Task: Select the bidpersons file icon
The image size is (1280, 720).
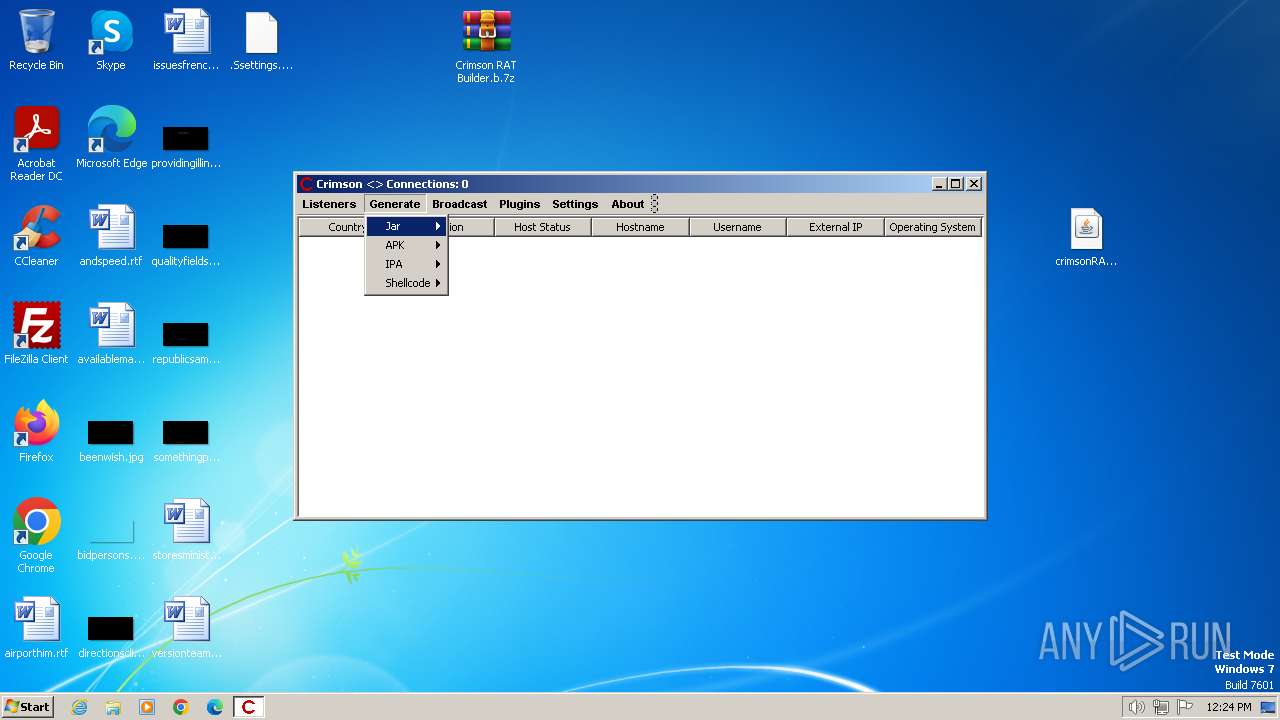Action: pyautogui.click(x=111, y=538)
